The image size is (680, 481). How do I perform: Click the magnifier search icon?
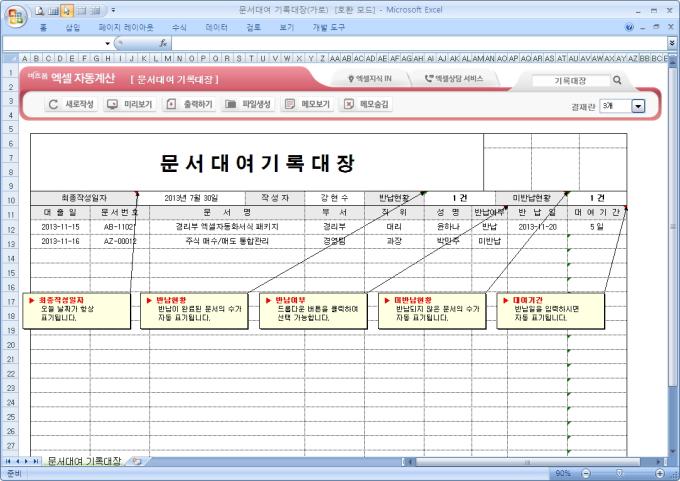(x=617, y=80)
